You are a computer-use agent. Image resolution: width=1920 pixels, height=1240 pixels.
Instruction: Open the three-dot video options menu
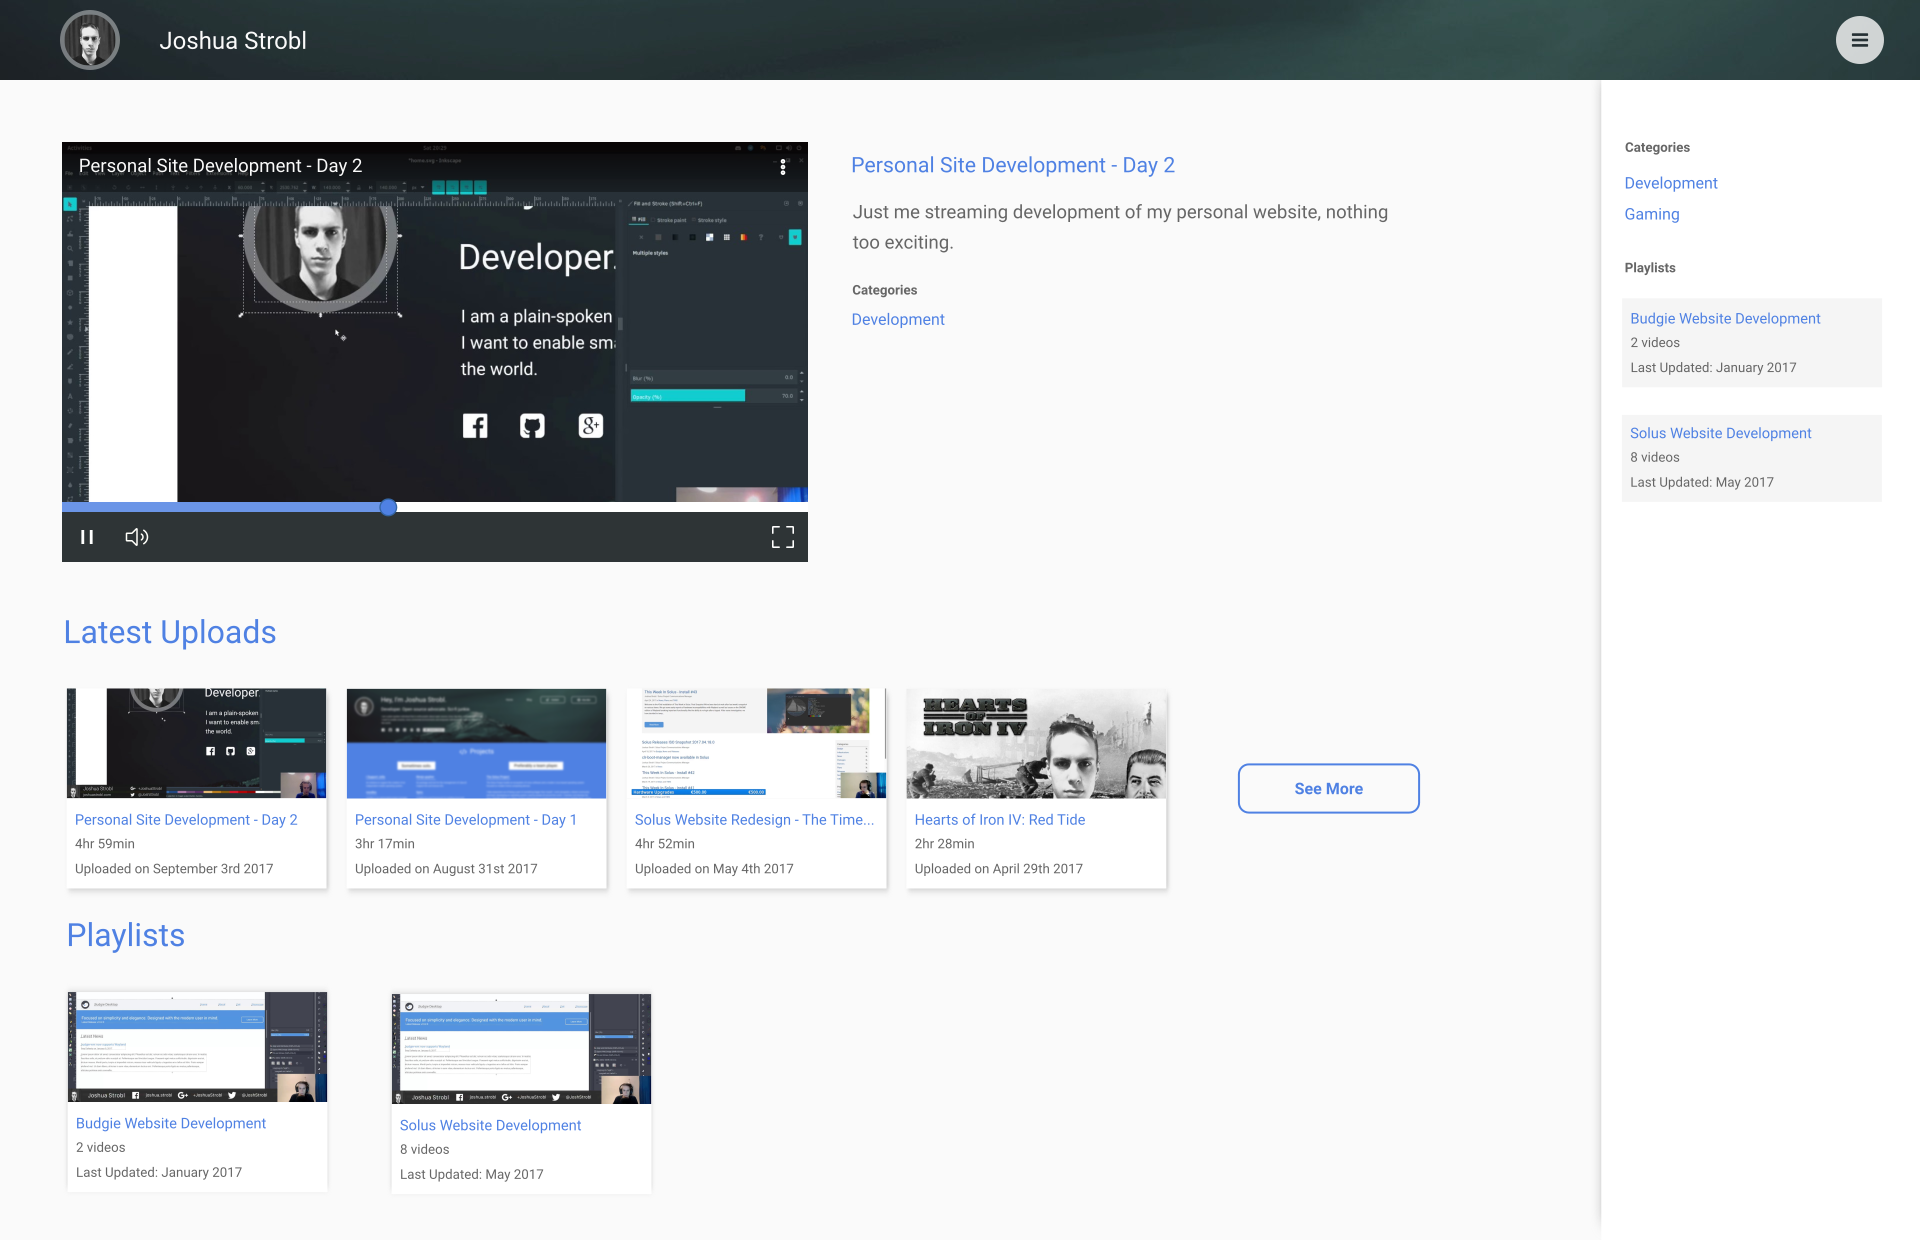783,167
